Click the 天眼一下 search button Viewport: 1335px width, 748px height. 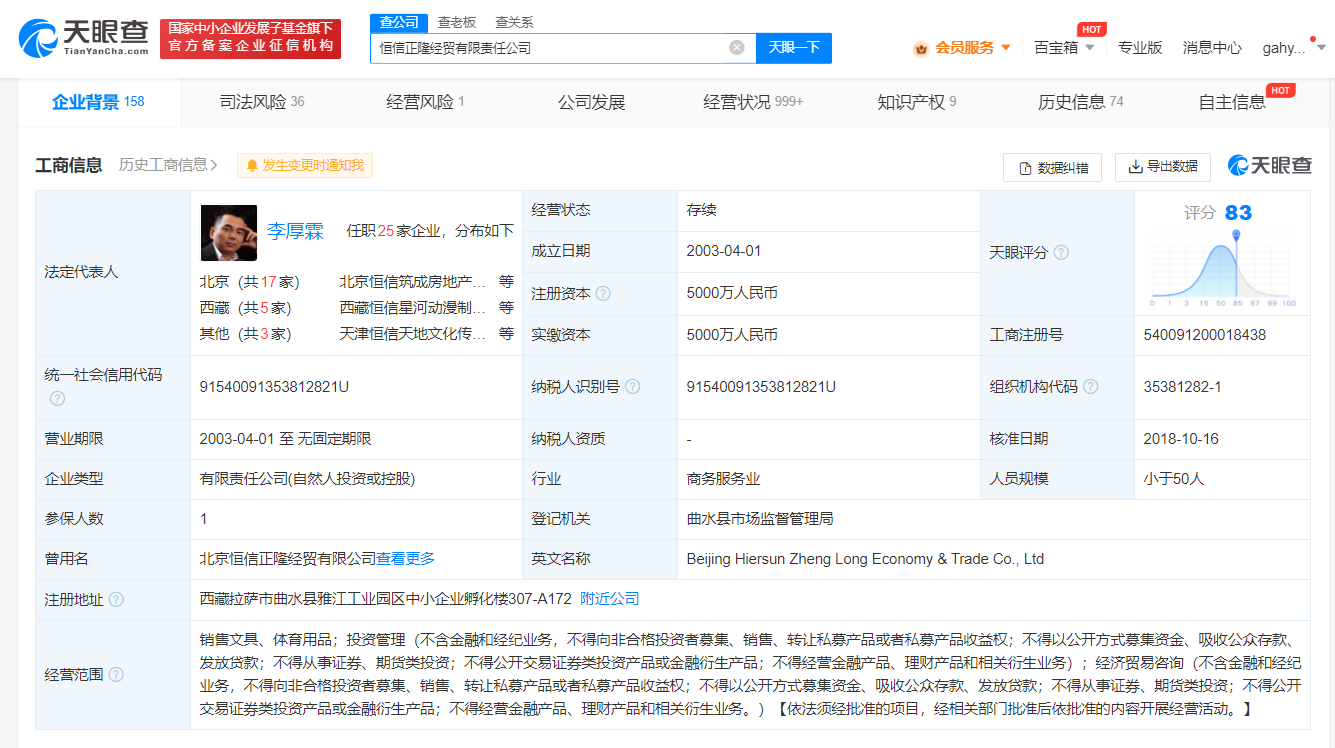(793, 47)
